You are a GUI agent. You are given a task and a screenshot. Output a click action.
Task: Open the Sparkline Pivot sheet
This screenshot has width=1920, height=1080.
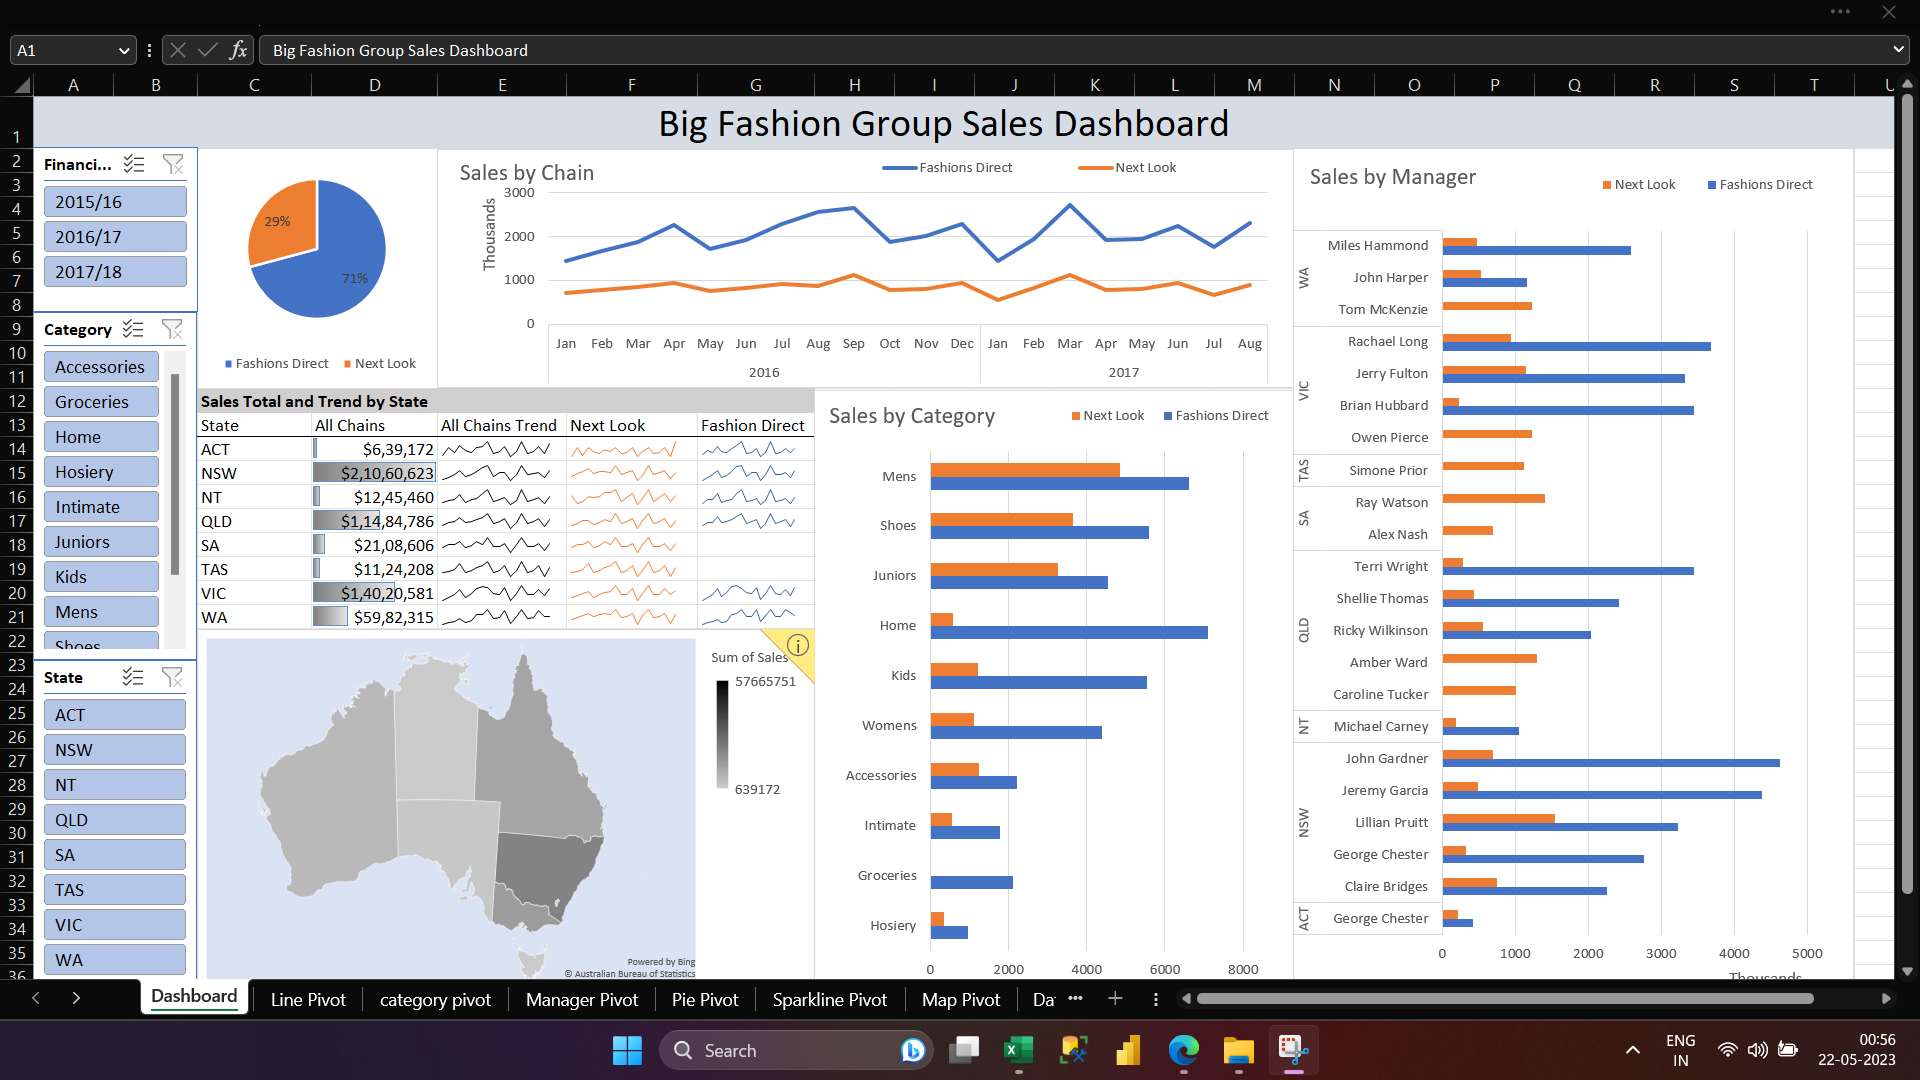(x=829, y=999)
